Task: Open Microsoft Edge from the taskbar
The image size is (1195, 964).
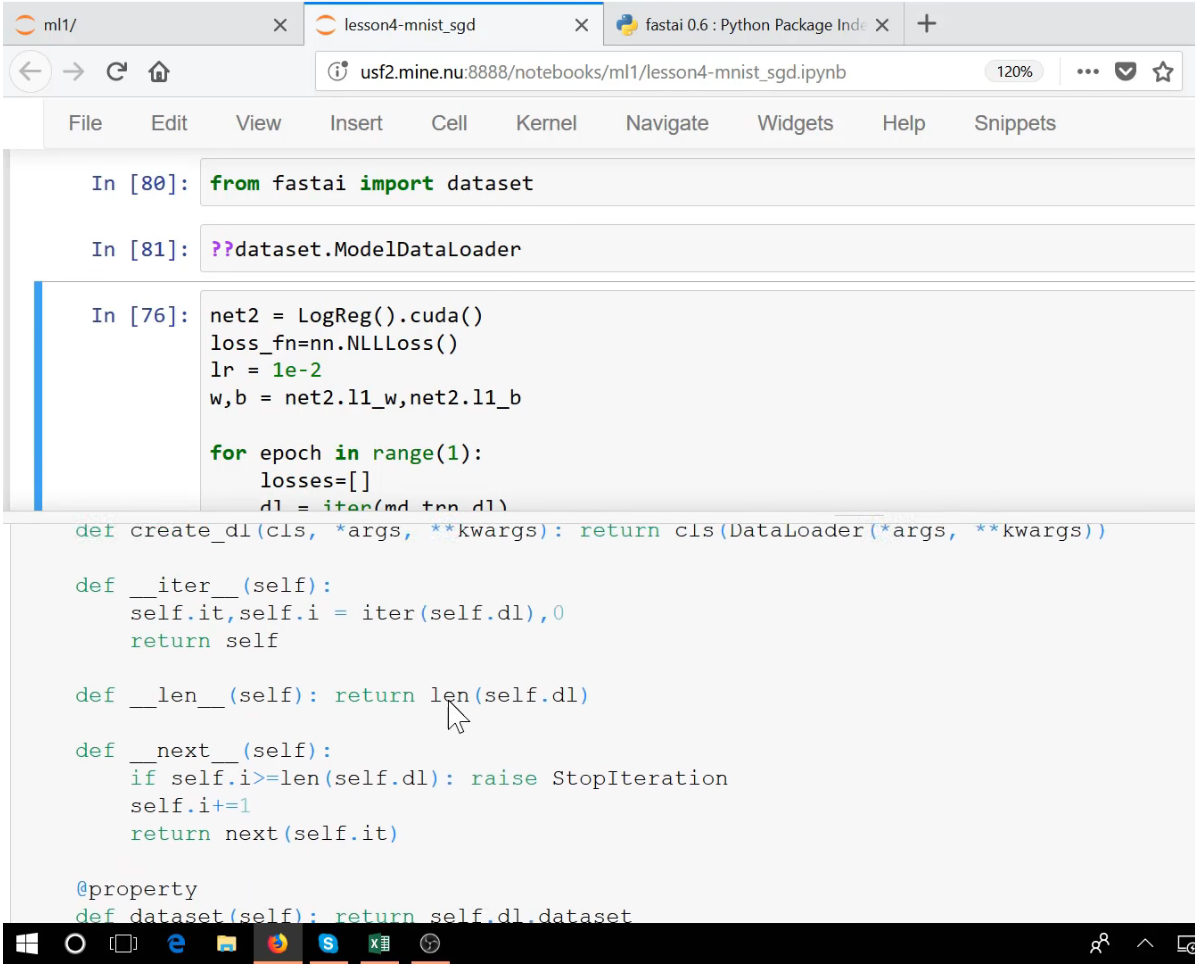Action: 176,943
